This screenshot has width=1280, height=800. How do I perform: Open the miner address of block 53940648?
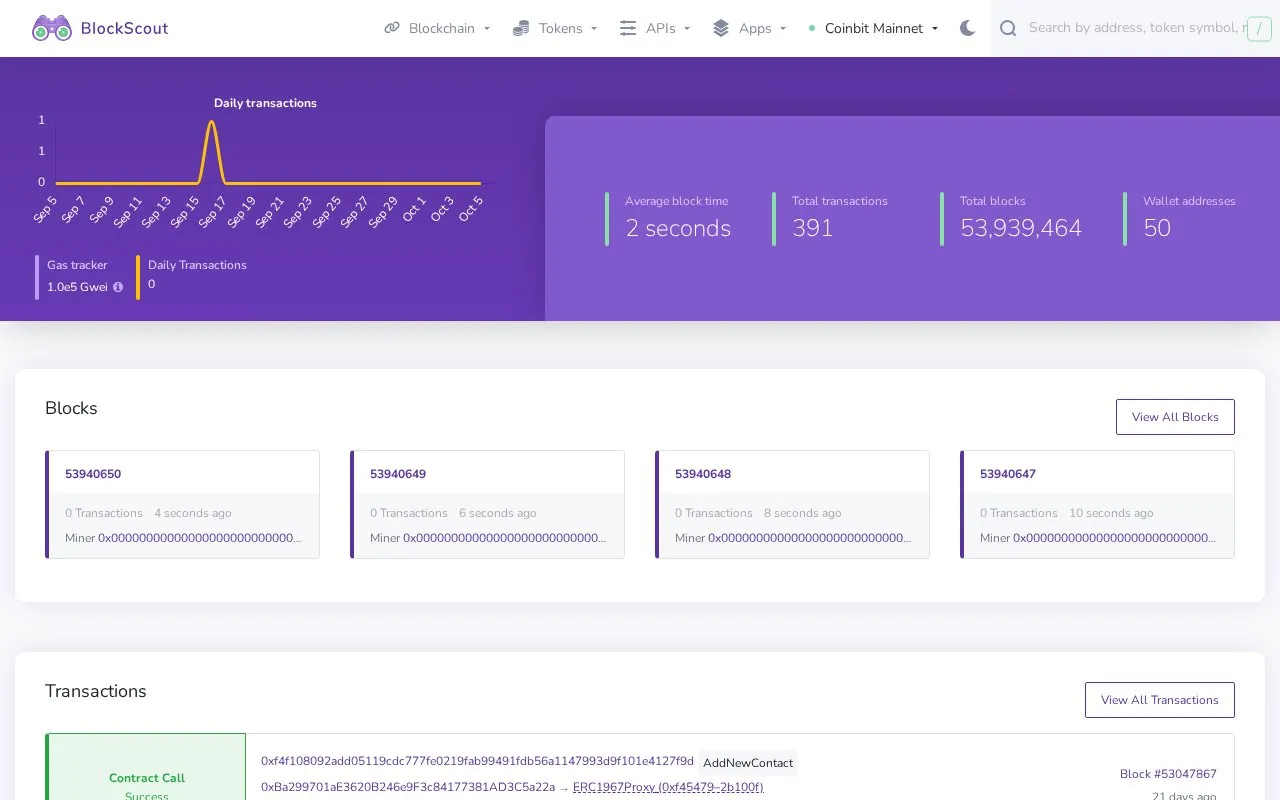click(810, 538)
